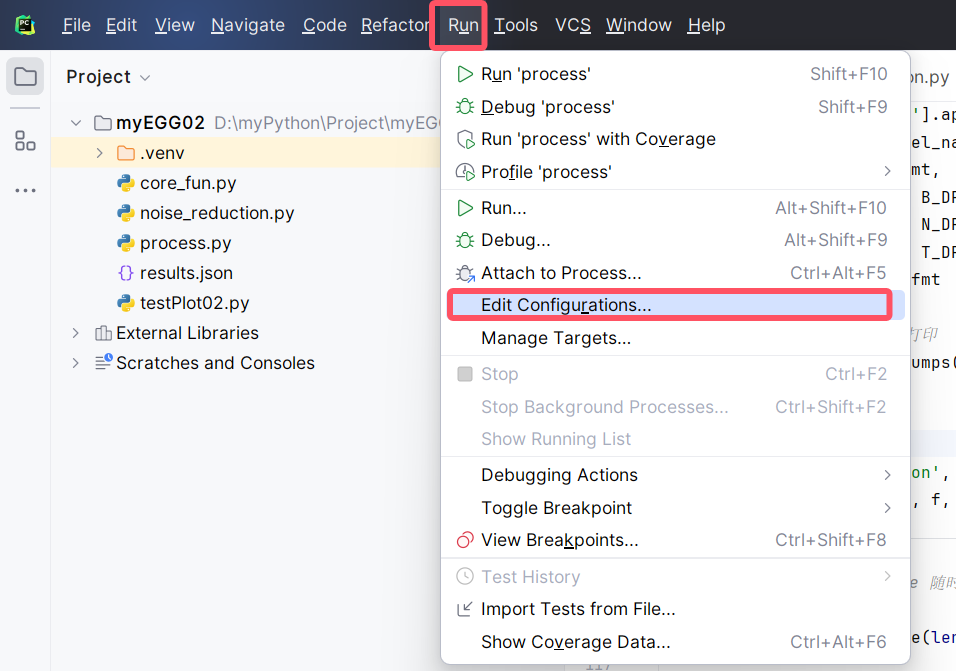Select Run 'process' with Coverage shield icon
Image resolution: width=956 pixels, height=671 pixels.
(464, 139)
